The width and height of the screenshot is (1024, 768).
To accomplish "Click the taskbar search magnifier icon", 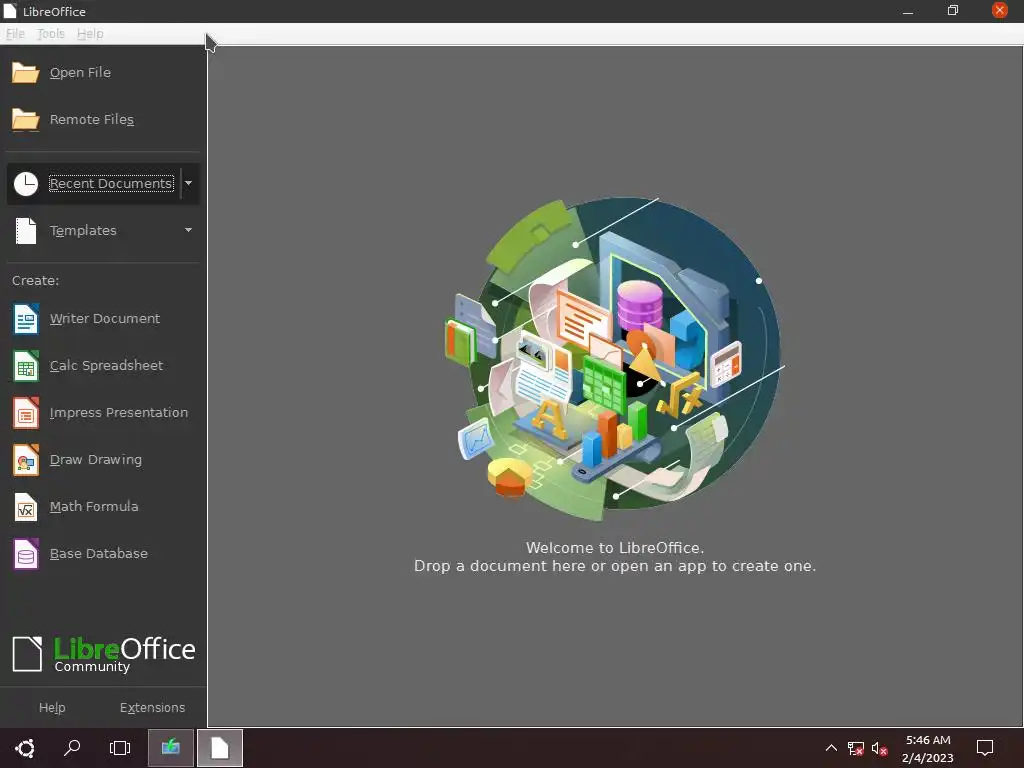I will pyautogui.click(x=72, y=748).
